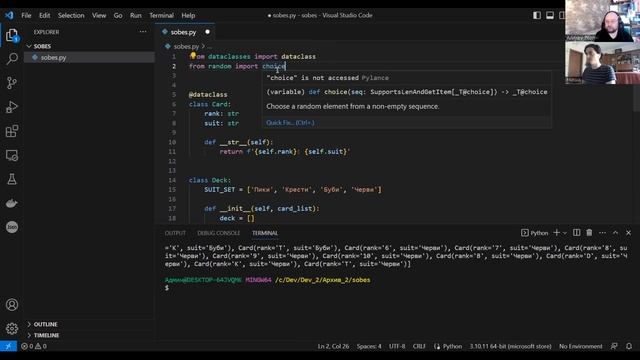Screen dimensions: 640x360
Task: Switch to the DEBUG CONSOLE tab
Action: pos(219,233)
